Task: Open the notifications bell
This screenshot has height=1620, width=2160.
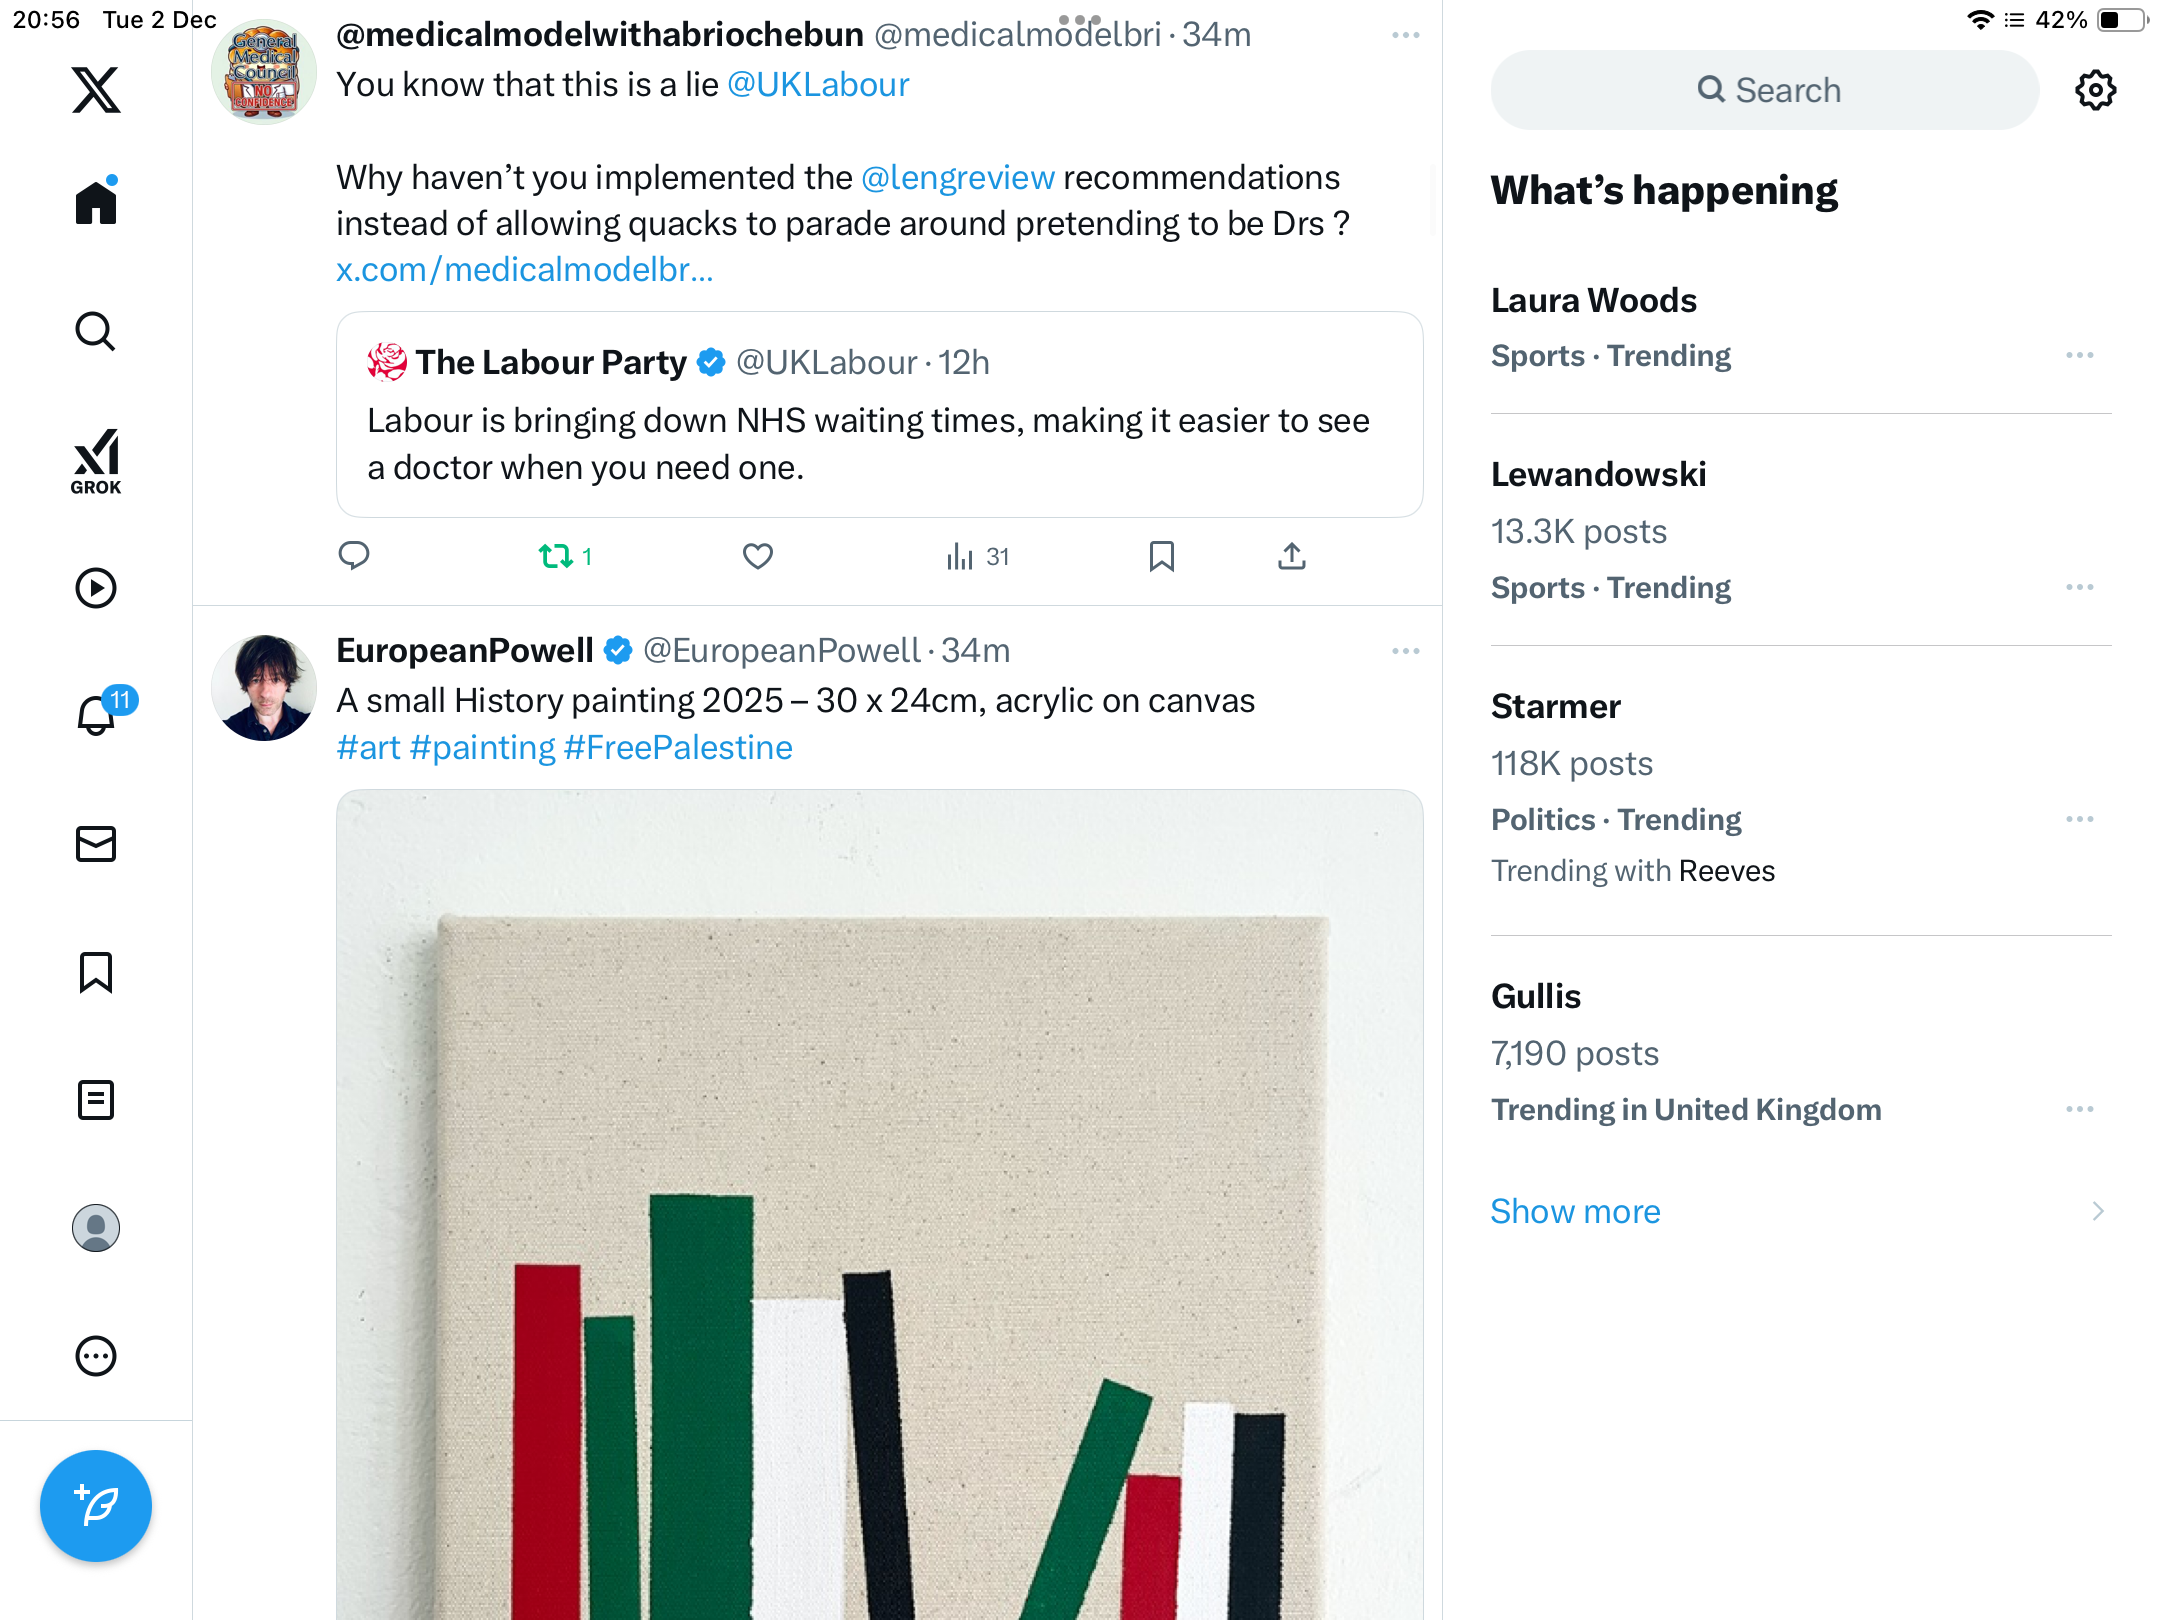Action: pyautogui.click(x=96, y=715)
